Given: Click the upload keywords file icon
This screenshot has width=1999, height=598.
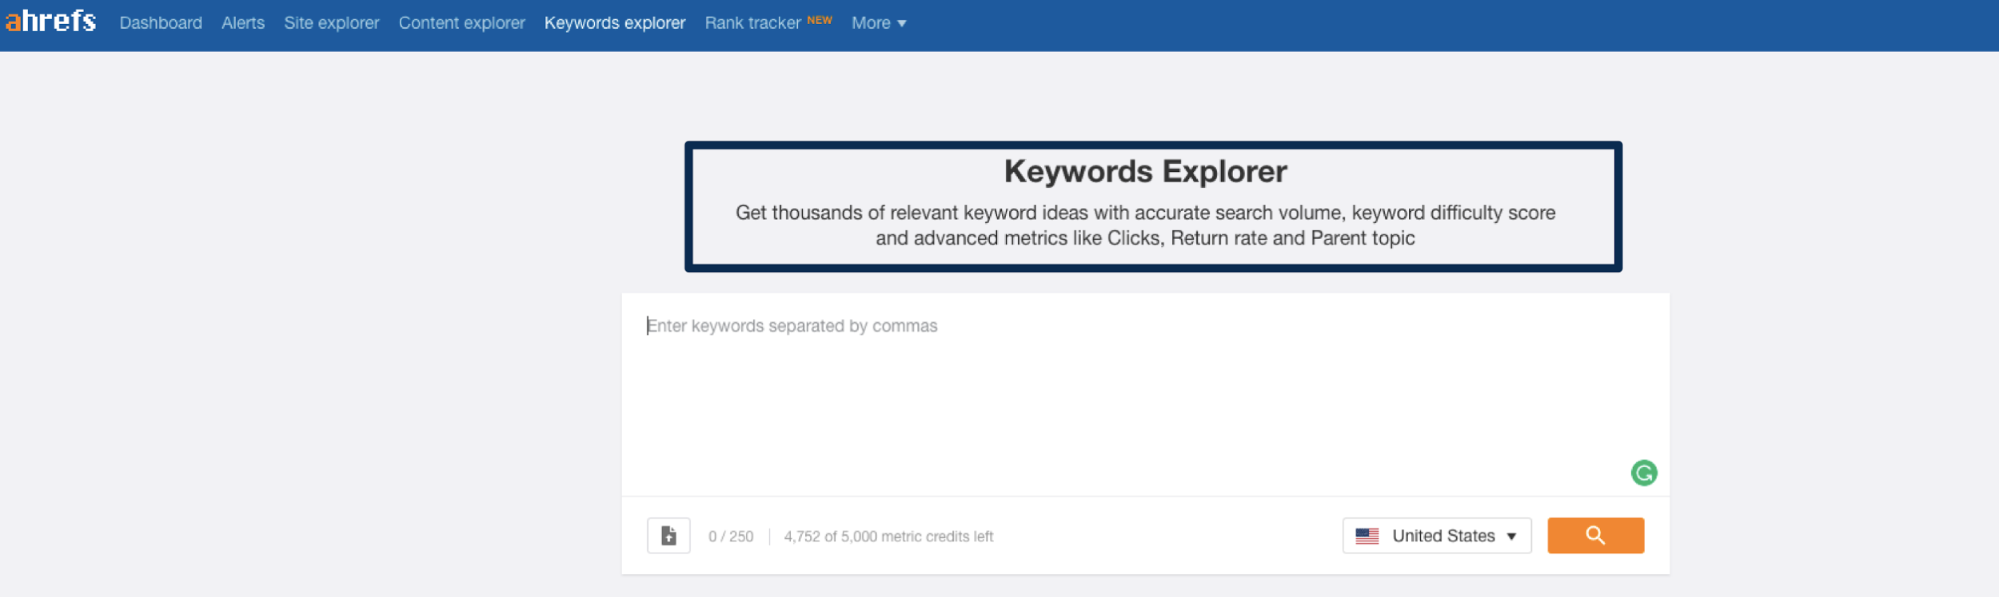Looking at the screenshot, I should (x=668, y=536).
